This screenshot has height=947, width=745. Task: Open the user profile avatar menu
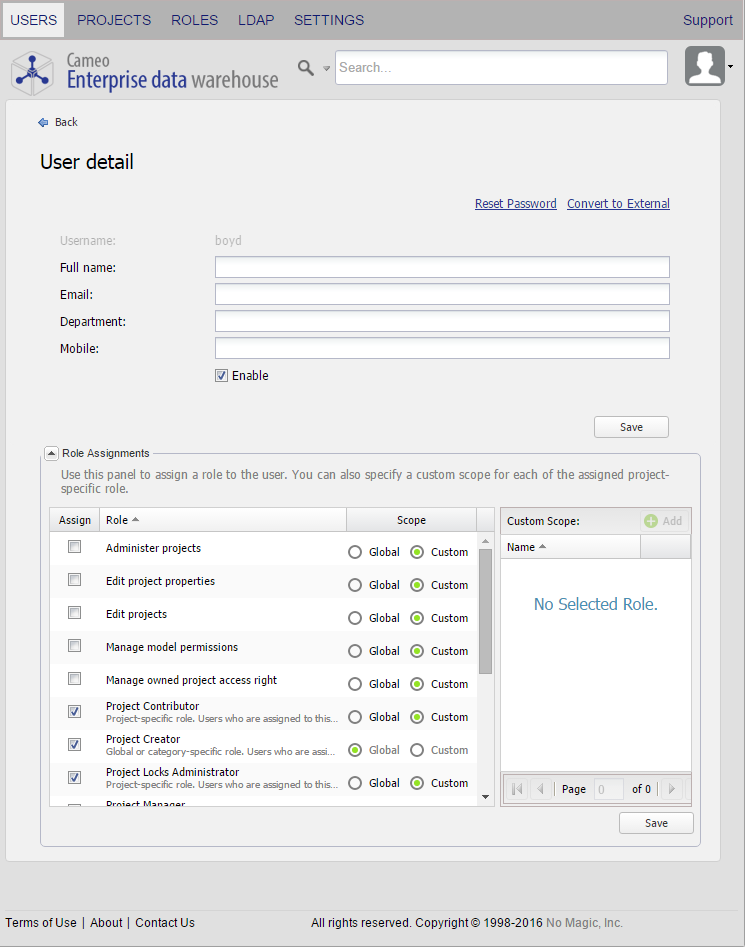click(x=705, y=66)
